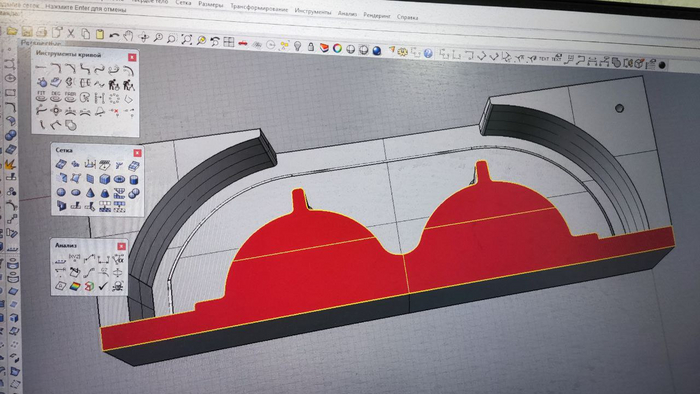Open rainbow curvature analysis in Анализ

tap(75, 286)
